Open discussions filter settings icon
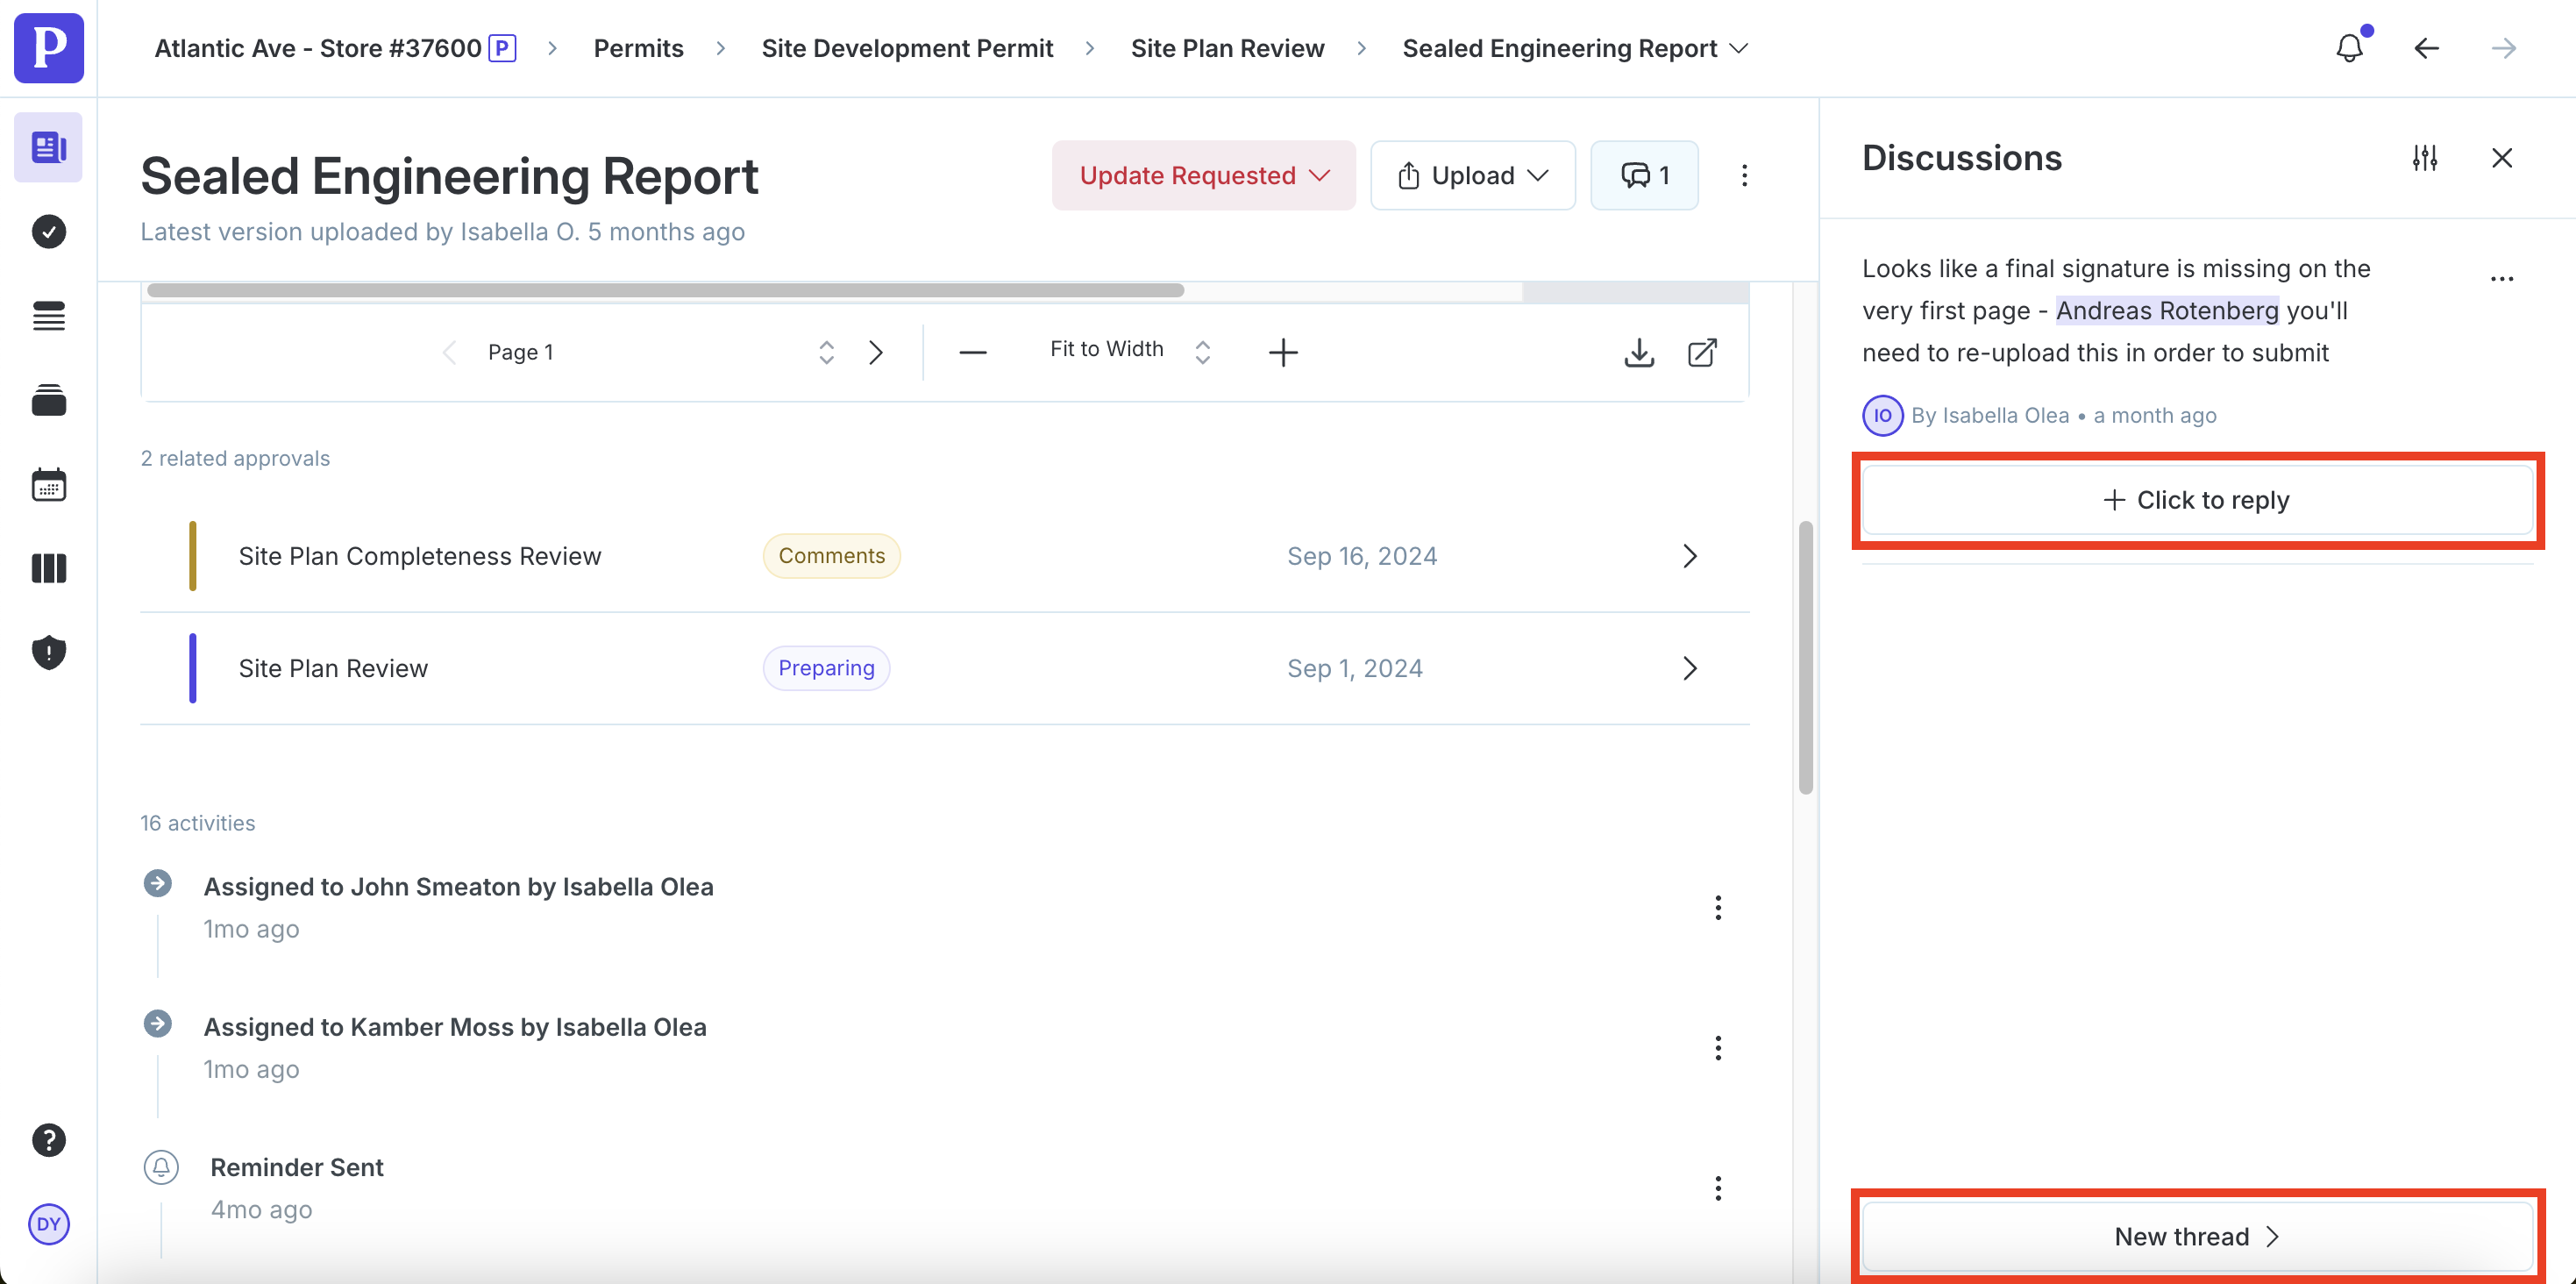The image size is (2576, 1284). (2424, 158)
